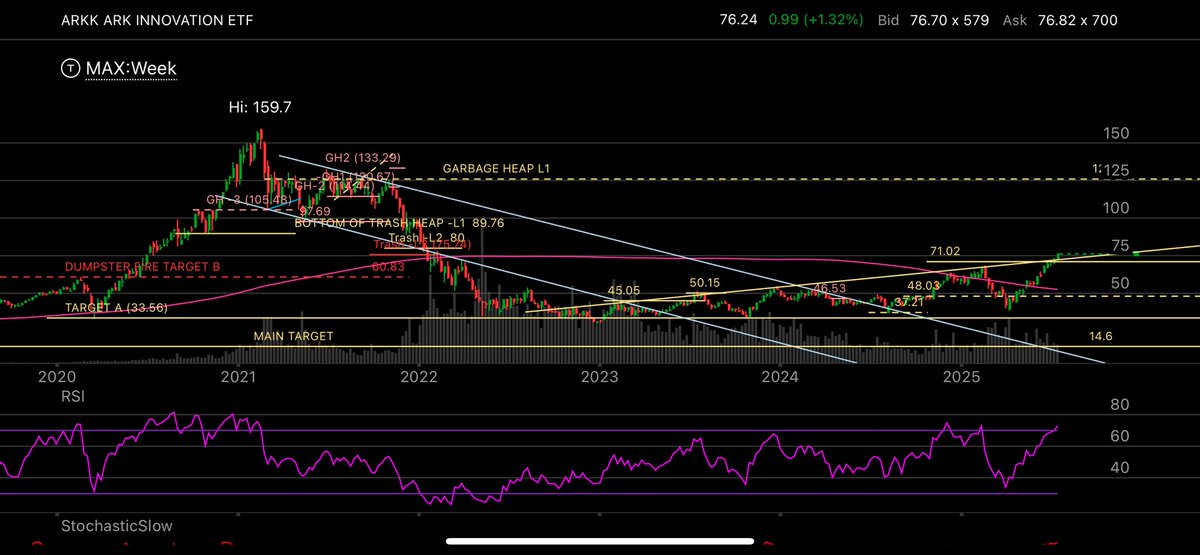The image size is (1200, 555).
Task: Tap the 48.03 price level label
Action: [924, 285]
